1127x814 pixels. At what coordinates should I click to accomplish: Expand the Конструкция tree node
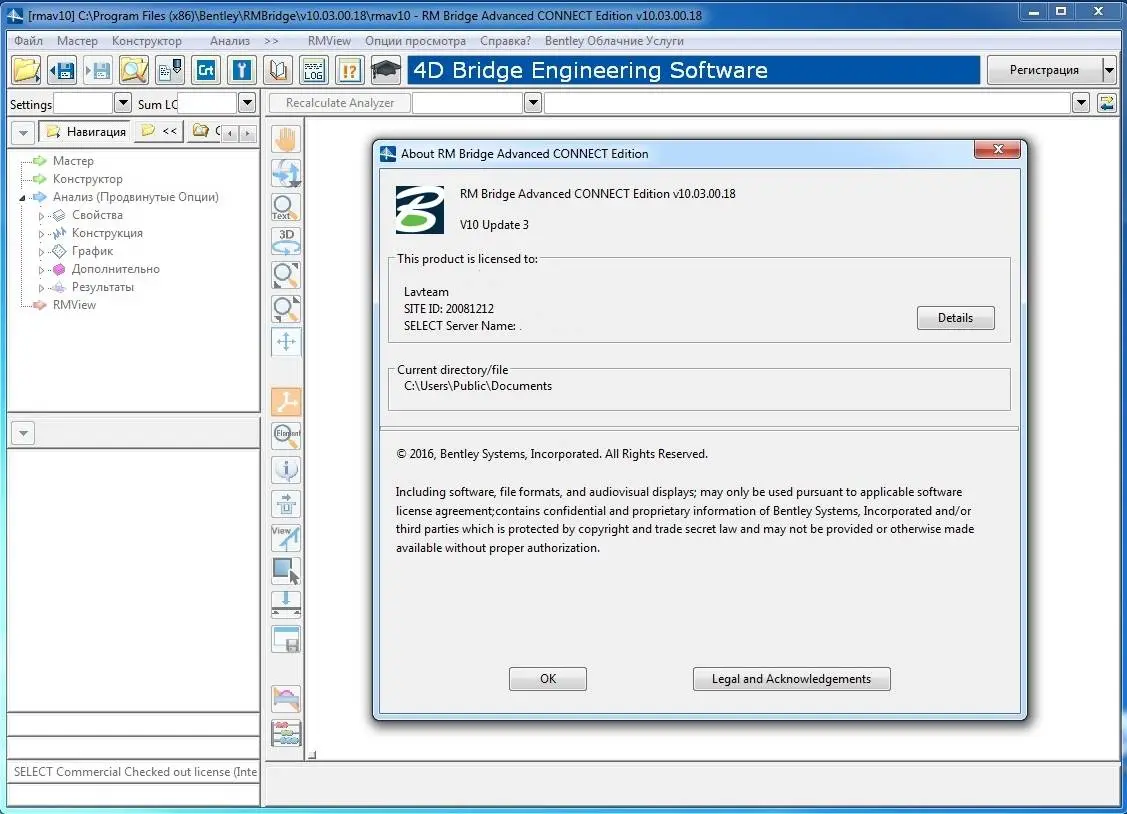click(41, 233)
